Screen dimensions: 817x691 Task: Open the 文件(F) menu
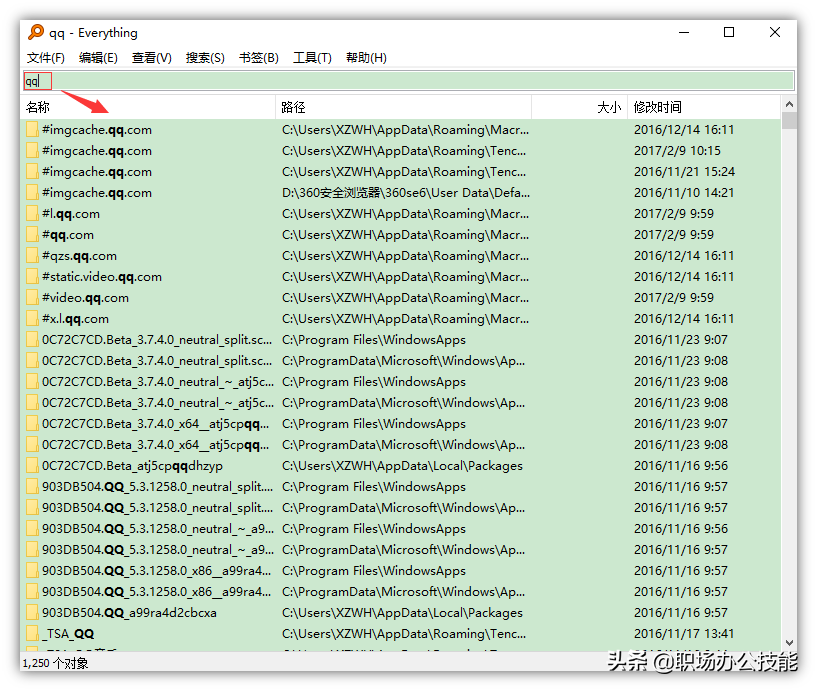tap(46, 58)
